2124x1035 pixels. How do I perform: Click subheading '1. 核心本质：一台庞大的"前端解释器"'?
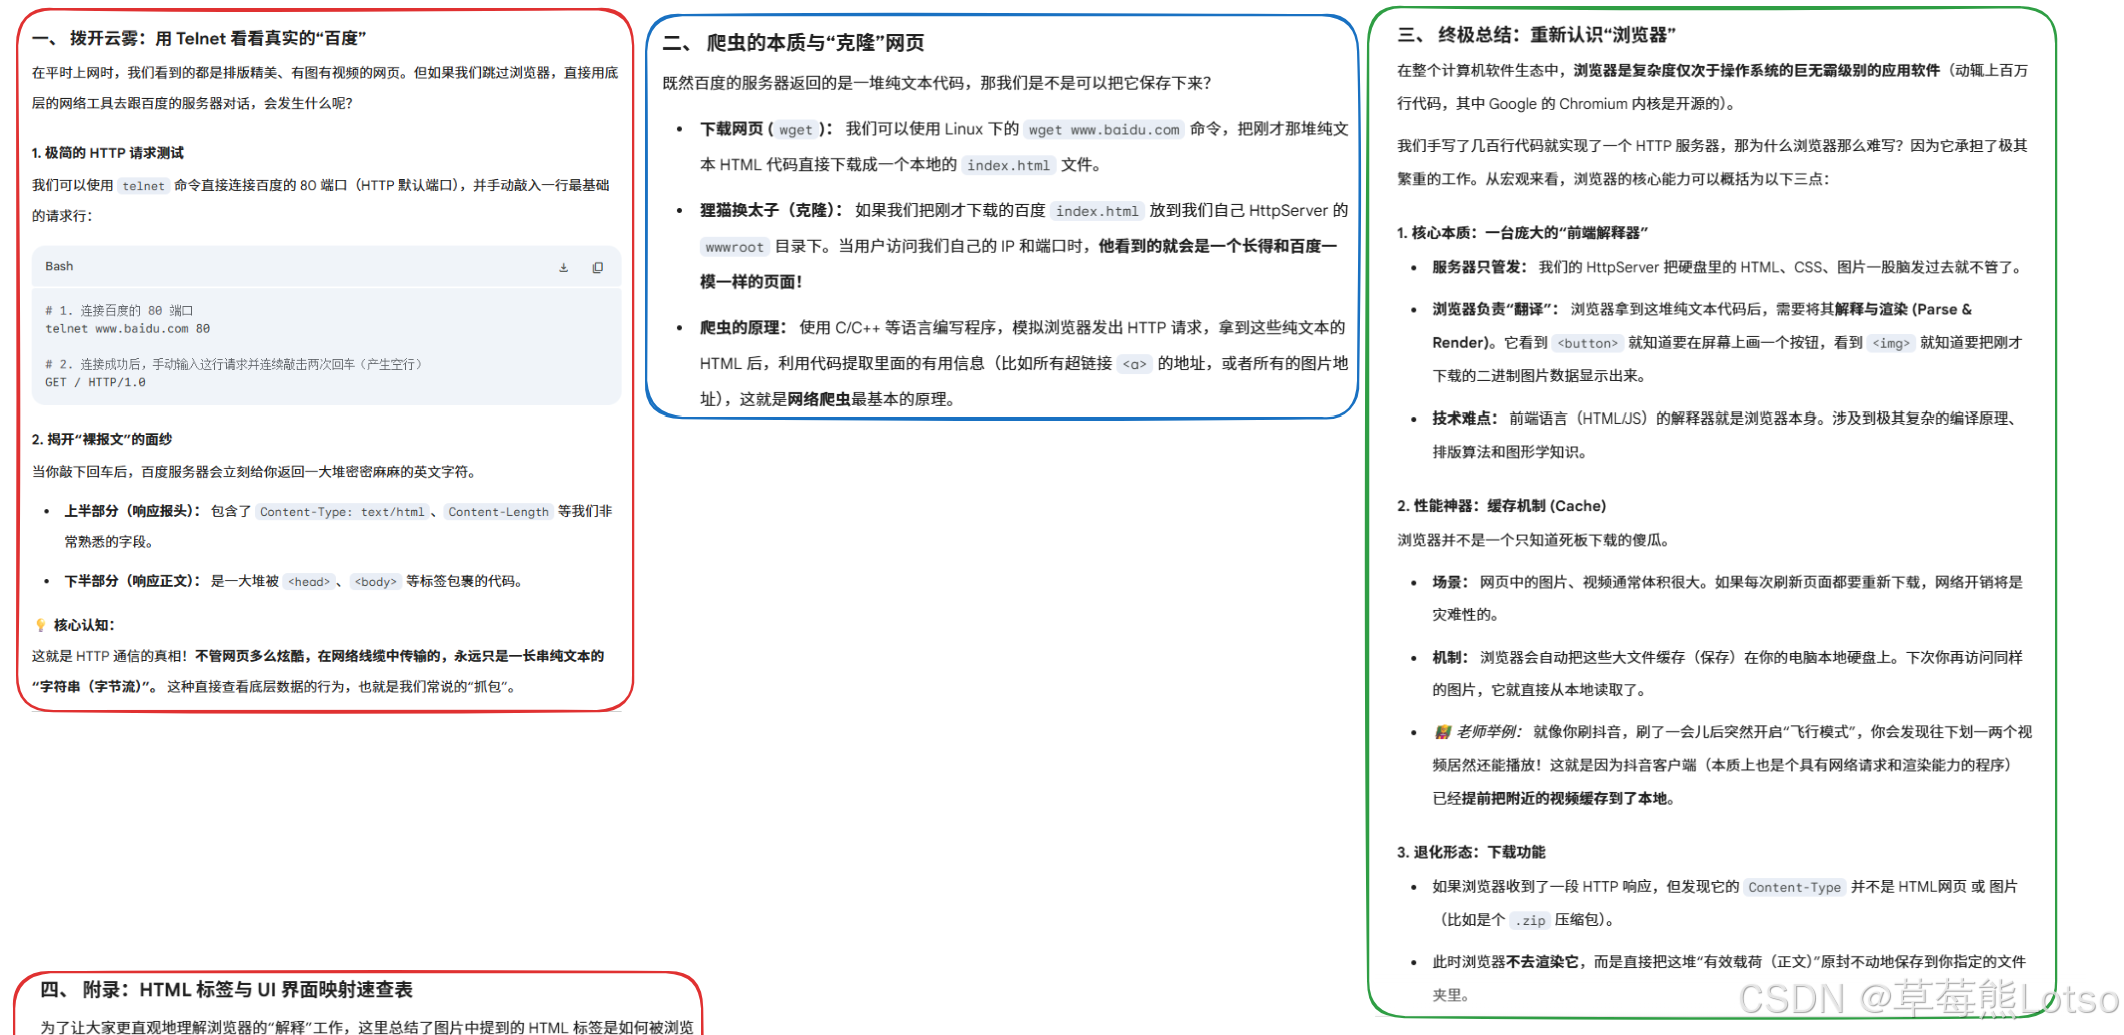point(1522,233)
